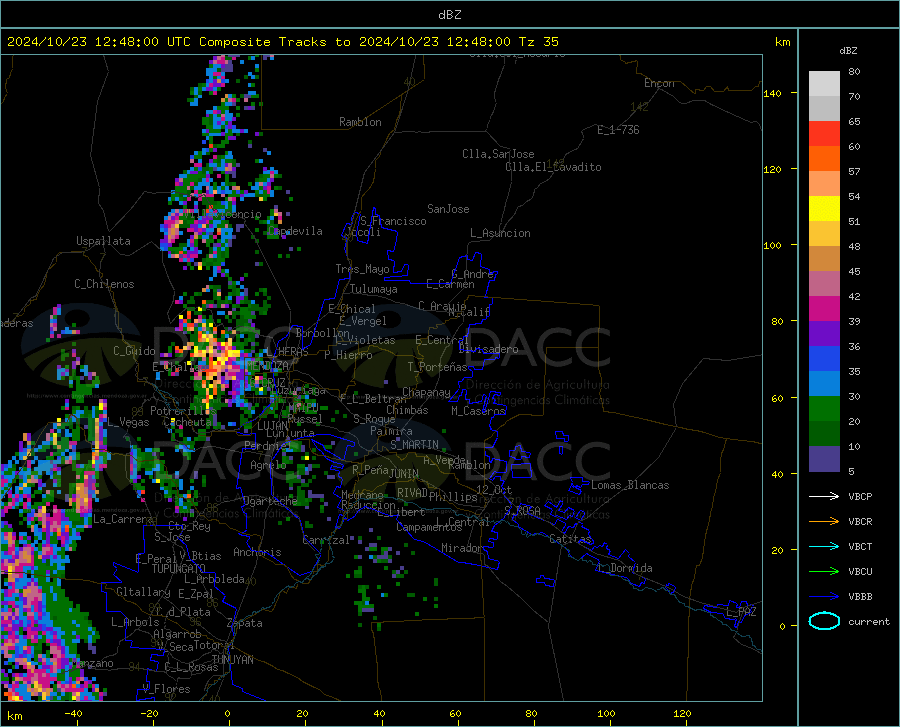Click the Zapata place label
This screenshot has width=900, height=727.
245,623
